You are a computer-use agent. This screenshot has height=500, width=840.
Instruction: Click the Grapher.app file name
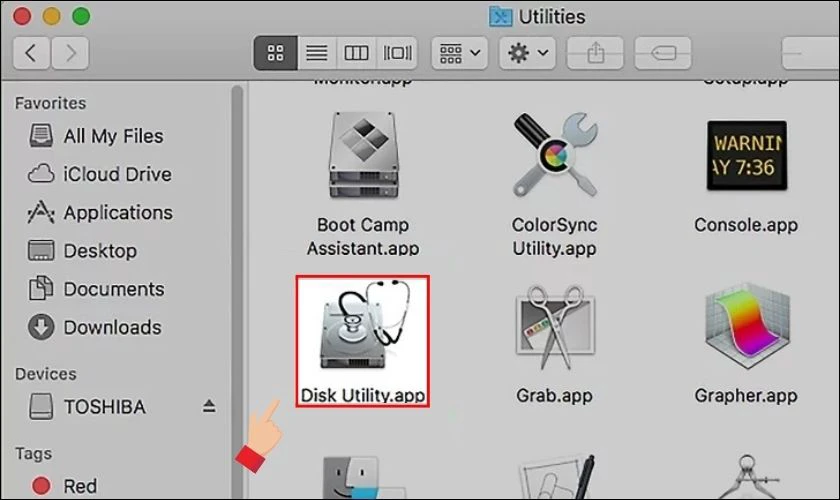746,395
